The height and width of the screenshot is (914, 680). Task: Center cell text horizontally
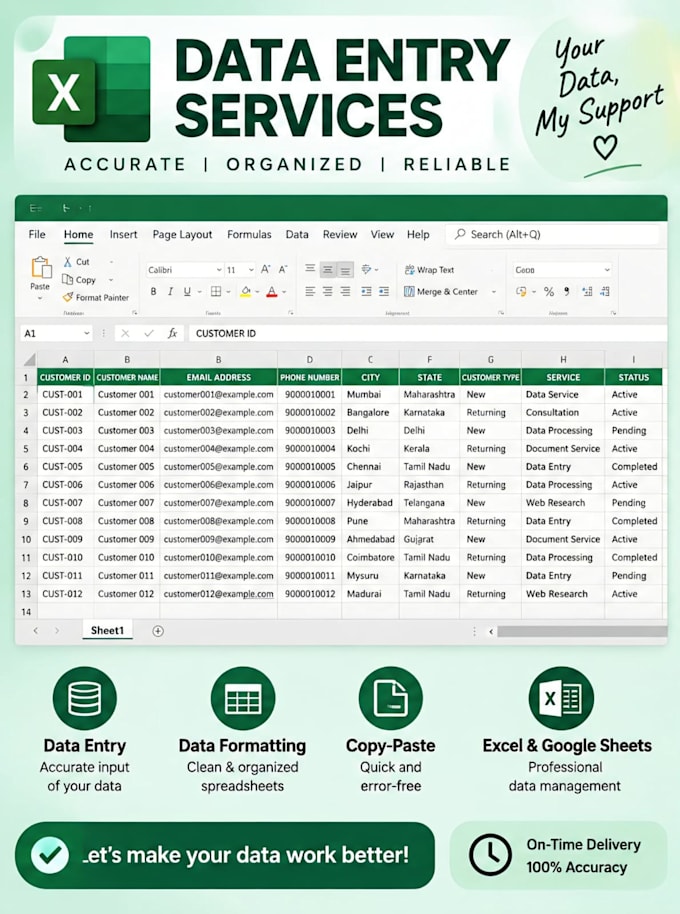tap(328, 291)
